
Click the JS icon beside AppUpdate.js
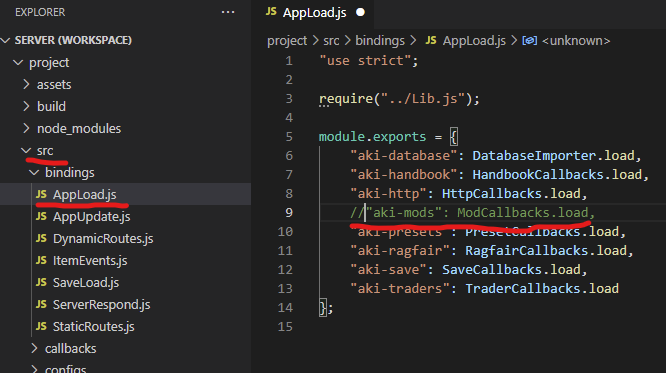pos(41,216)
